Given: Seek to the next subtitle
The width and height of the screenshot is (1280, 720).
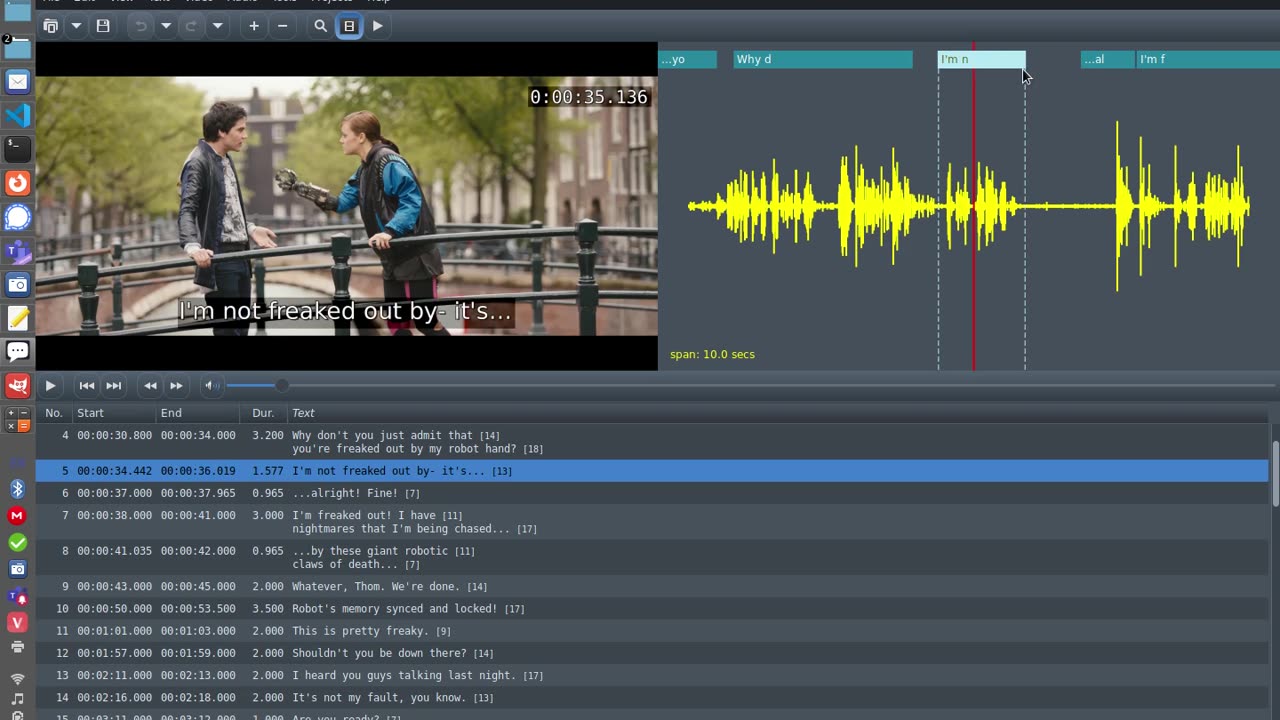Looking at the screenshot, I should tap(114, 386).
